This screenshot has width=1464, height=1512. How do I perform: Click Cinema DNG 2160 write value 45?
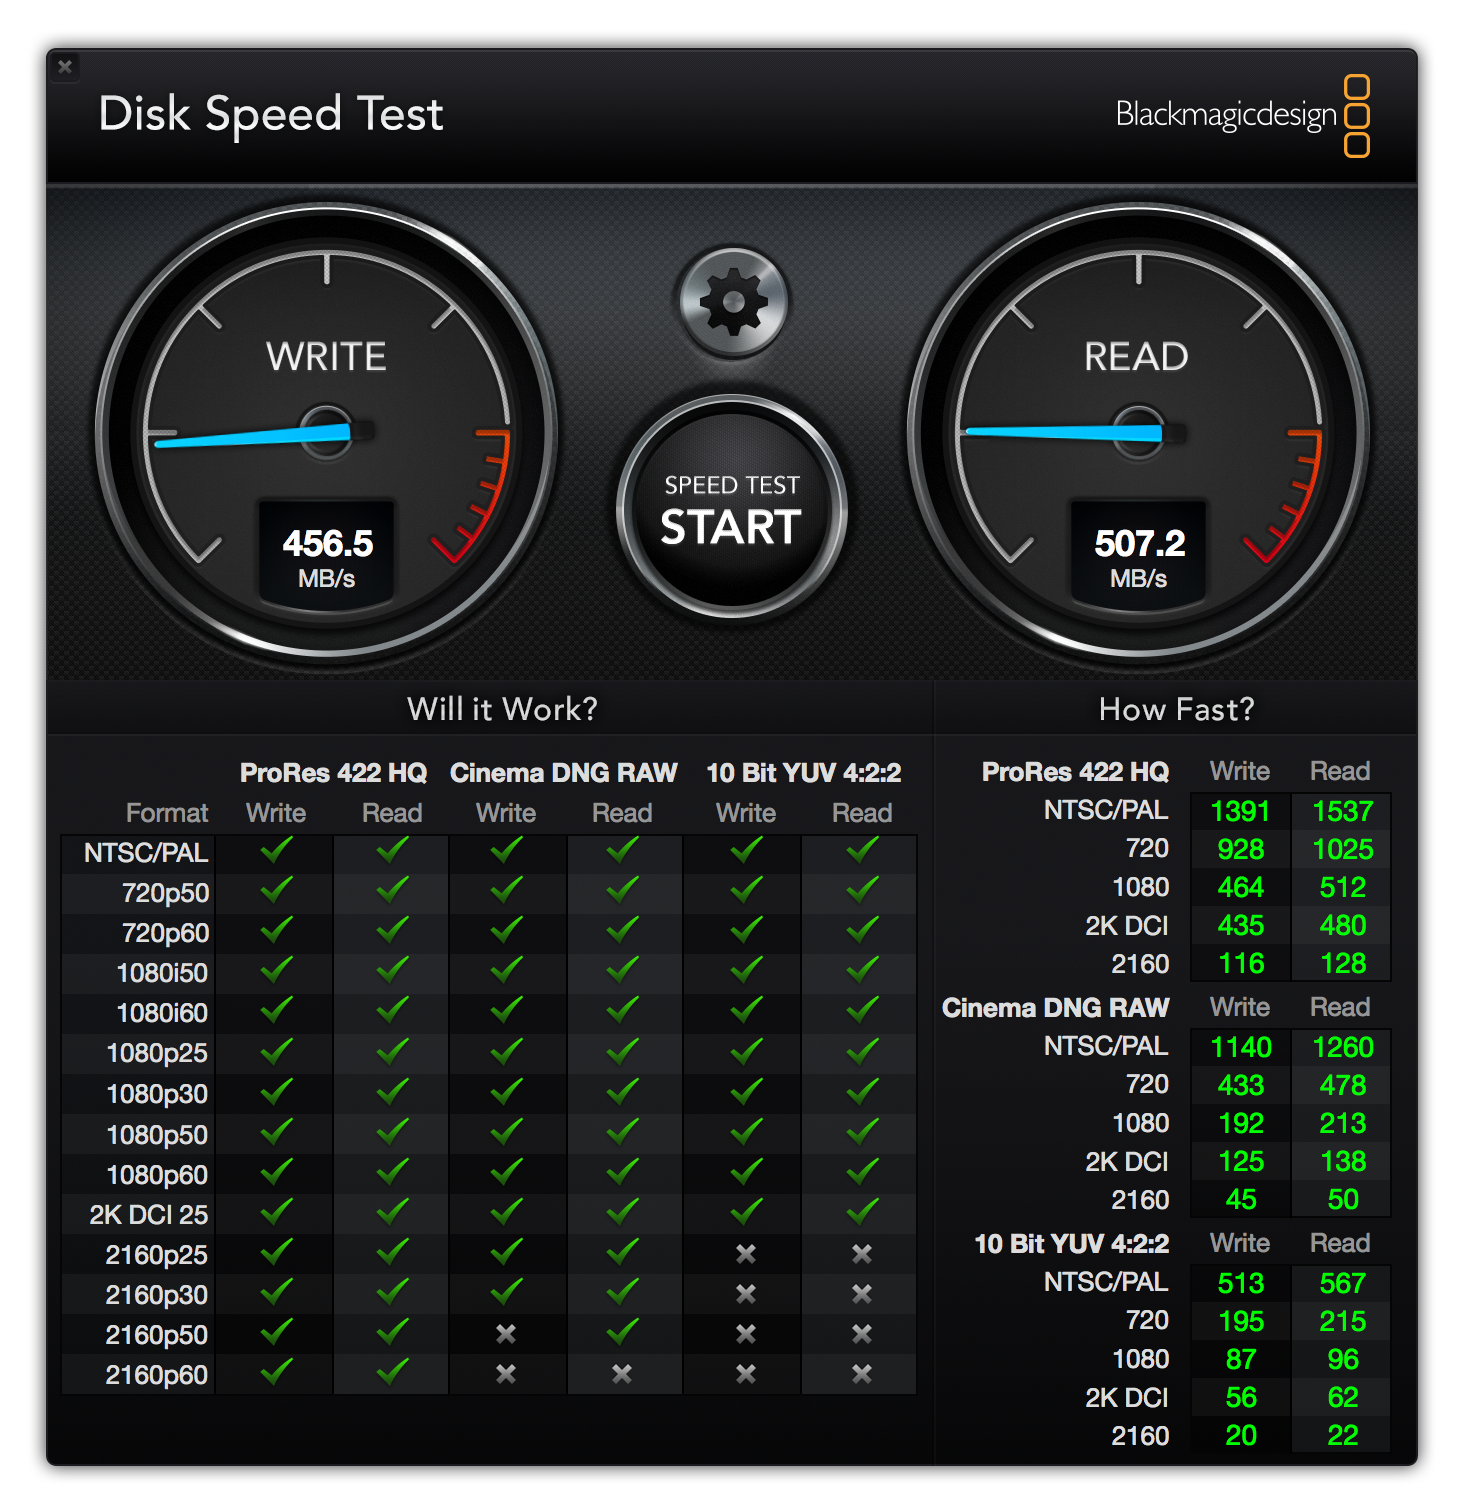pos(1241,1199)
